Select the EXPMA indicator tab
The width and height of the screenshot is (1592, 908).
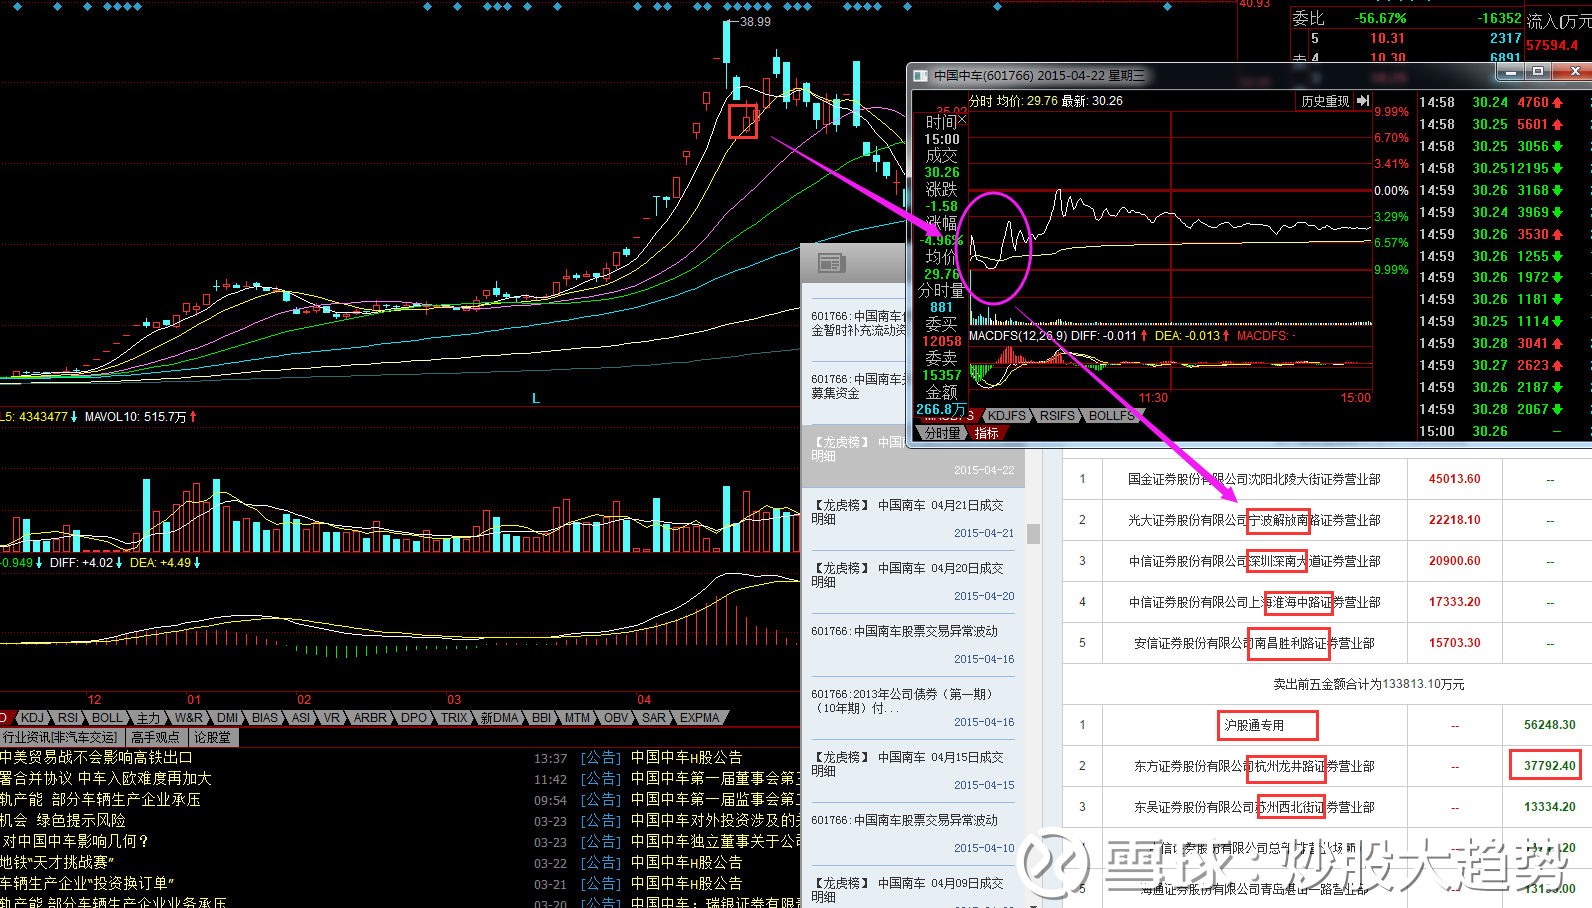pyautogui.click(x=700, y=718)
